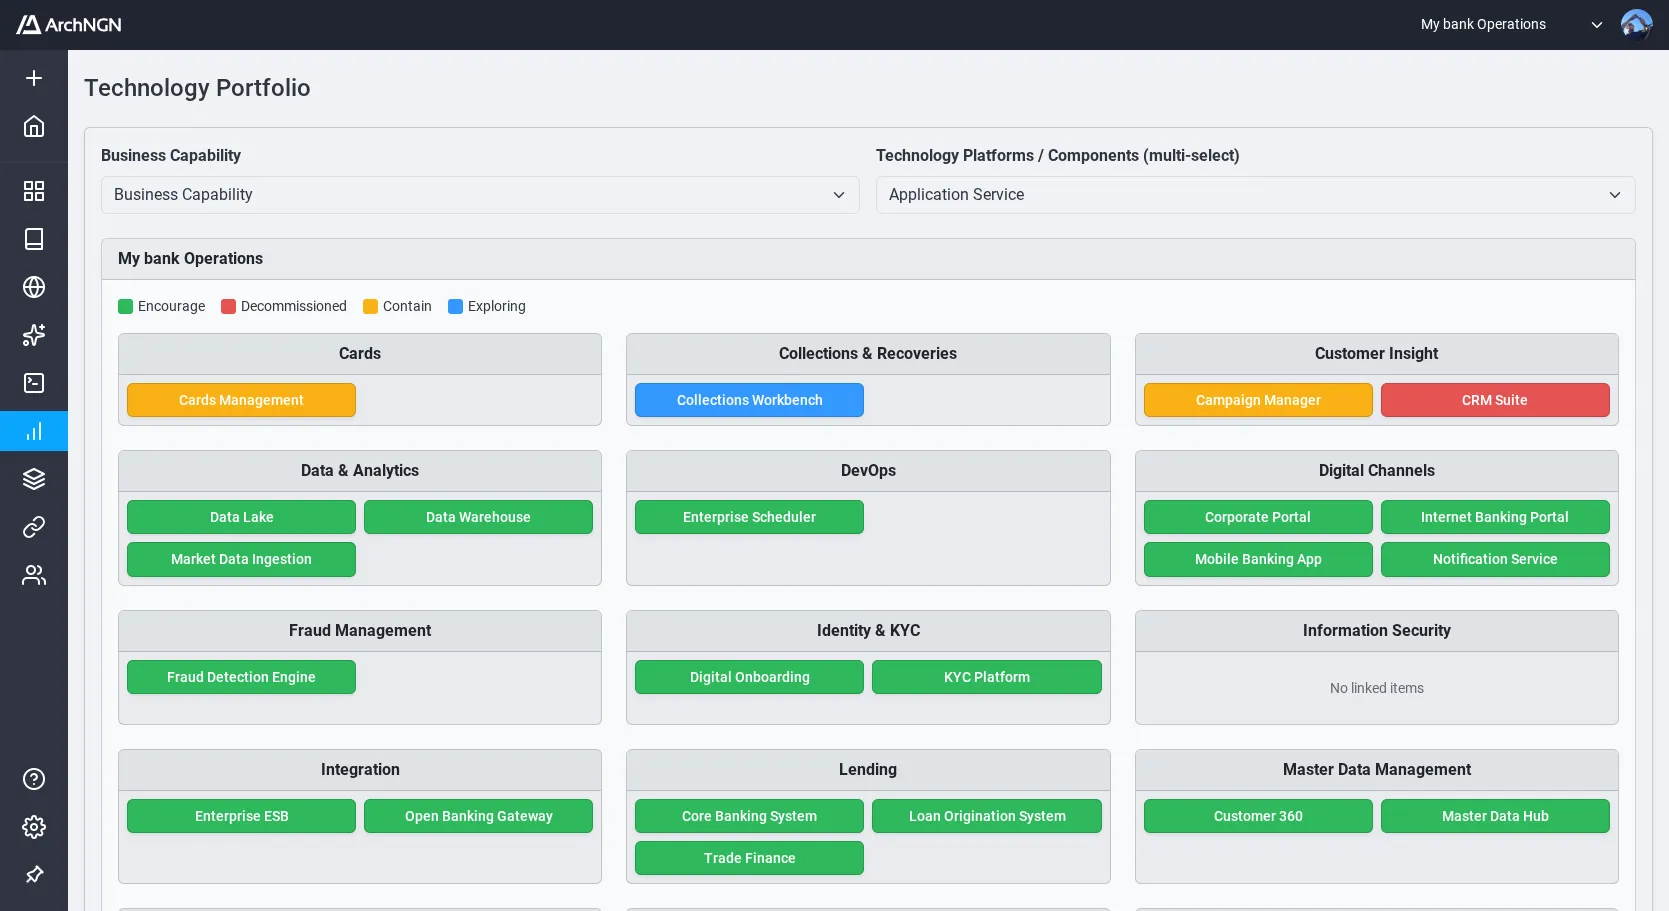Click the sparkles AI icon
This screenshot has height=911, width=1669.
coord(34,335)
